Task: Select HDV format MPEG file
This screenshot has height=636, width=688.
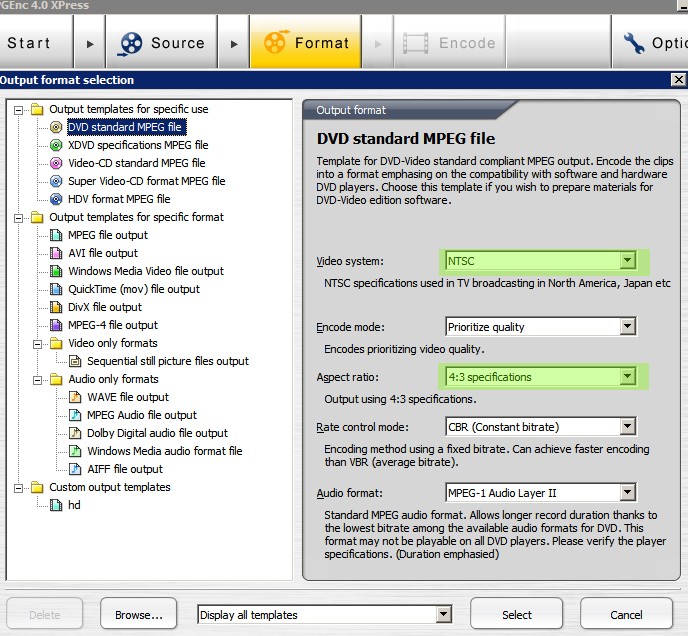Action: point(119,199)
